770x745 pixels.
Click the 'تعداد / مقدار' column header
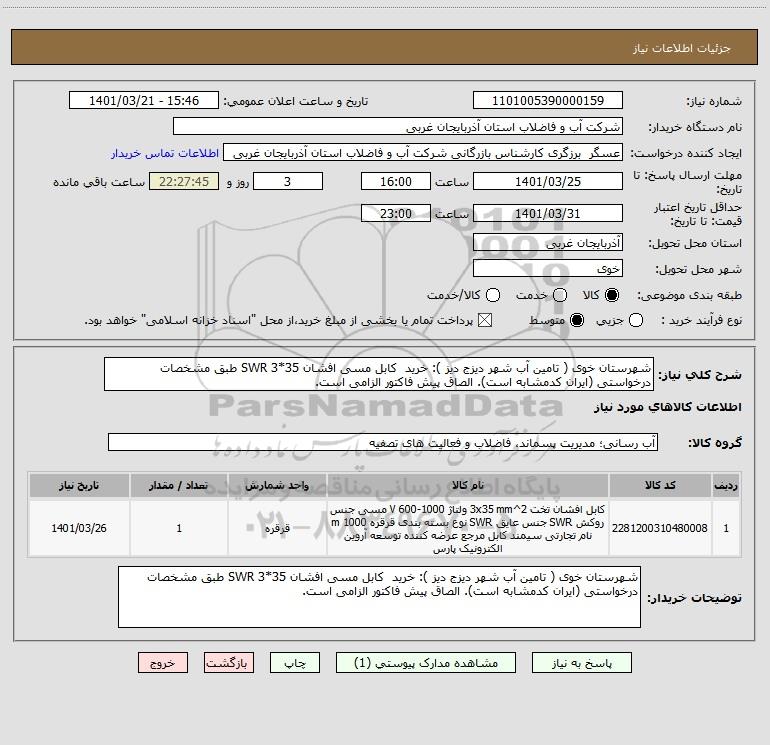[x=179, y=485]
